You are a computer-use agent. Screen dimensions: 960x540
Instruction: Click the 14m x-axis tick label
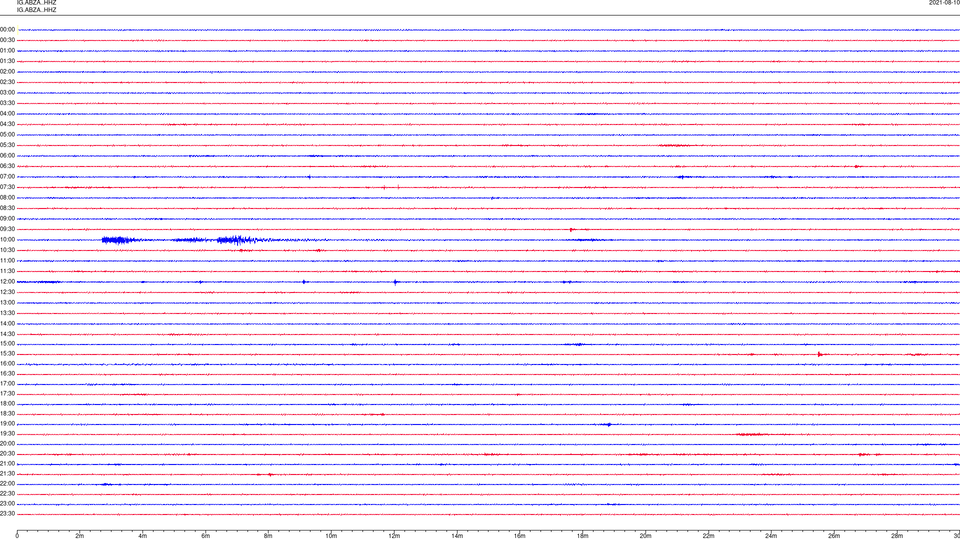point(457,536)
